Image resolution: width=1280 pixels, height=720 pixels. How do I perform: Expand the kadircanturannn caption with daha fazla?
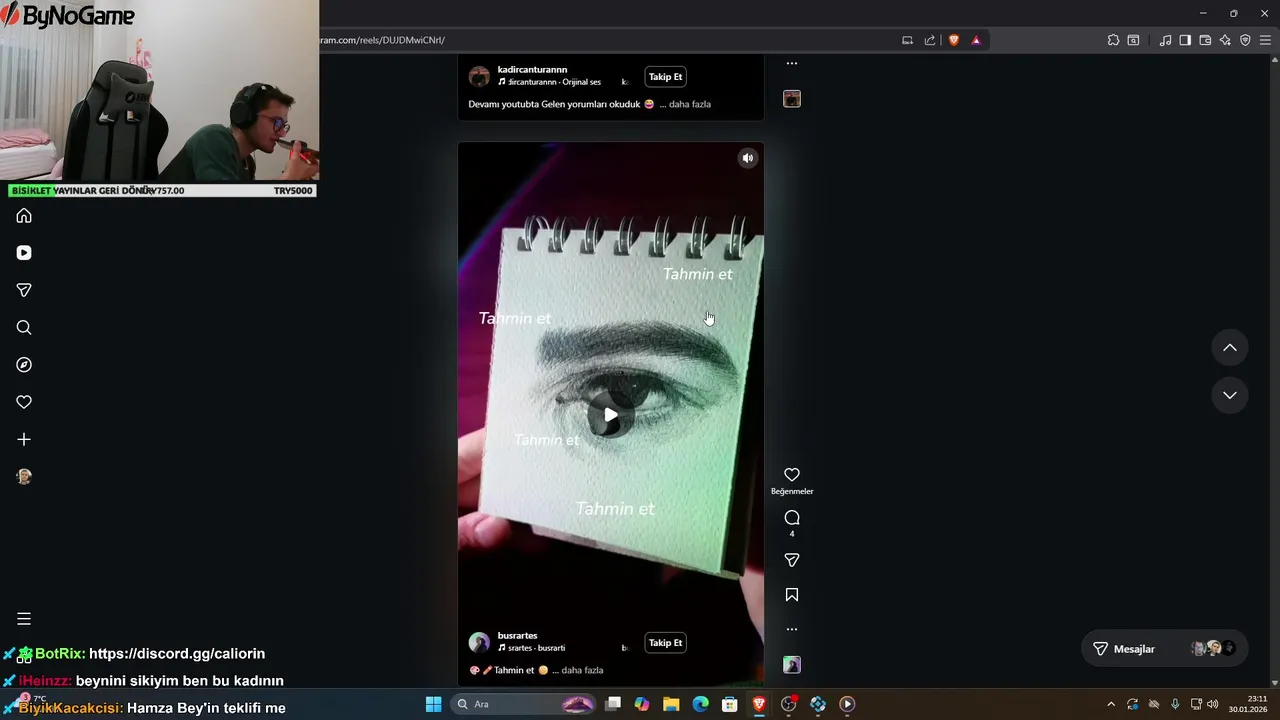click(x=689, y=104)
